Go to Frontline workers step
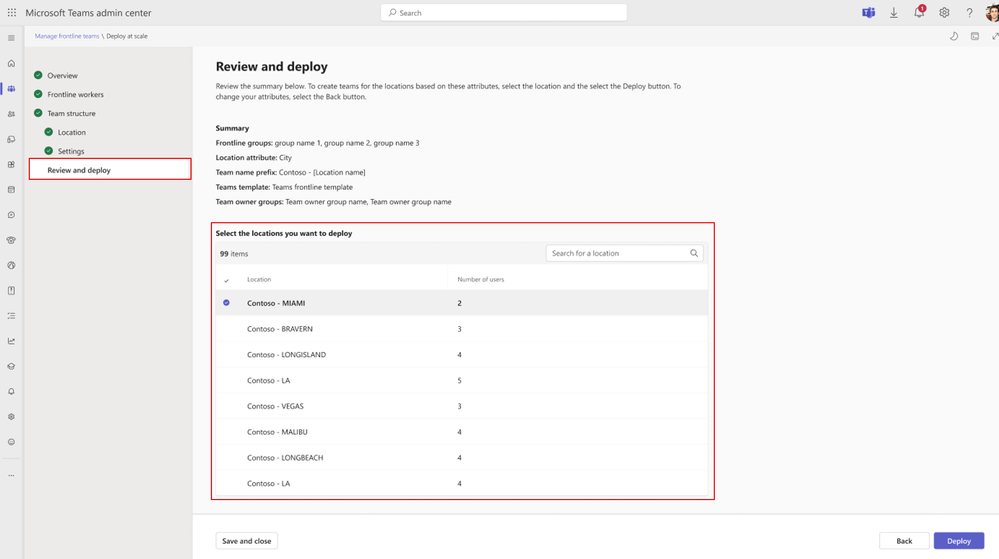The height and width of the screenshot is (559, 999). [x=75, y=94]
